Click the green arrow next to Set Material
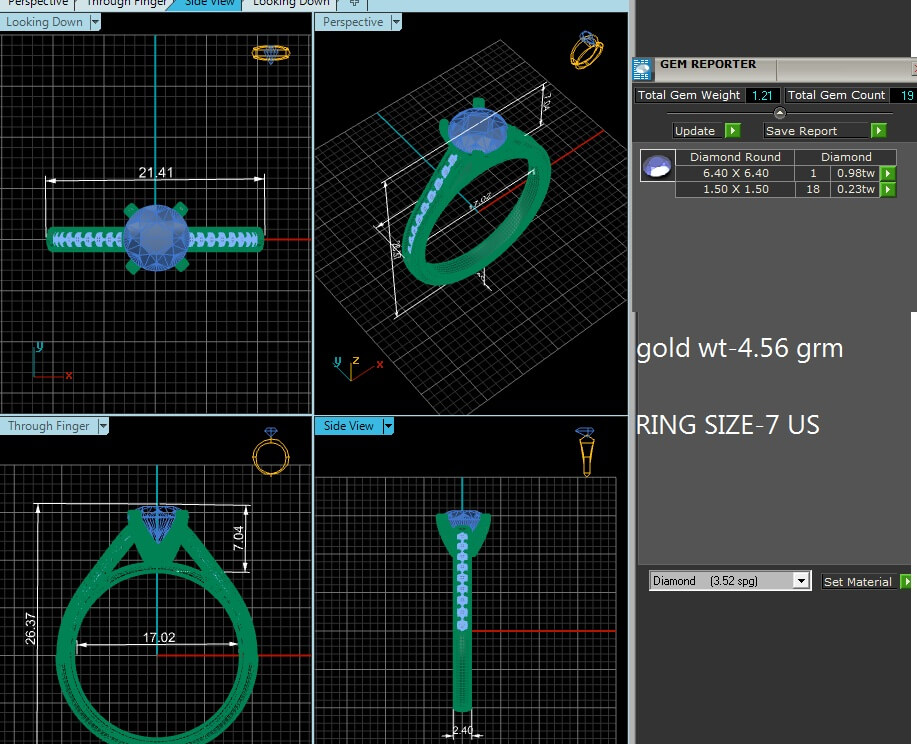917x744 pixels. click(906, 582)
